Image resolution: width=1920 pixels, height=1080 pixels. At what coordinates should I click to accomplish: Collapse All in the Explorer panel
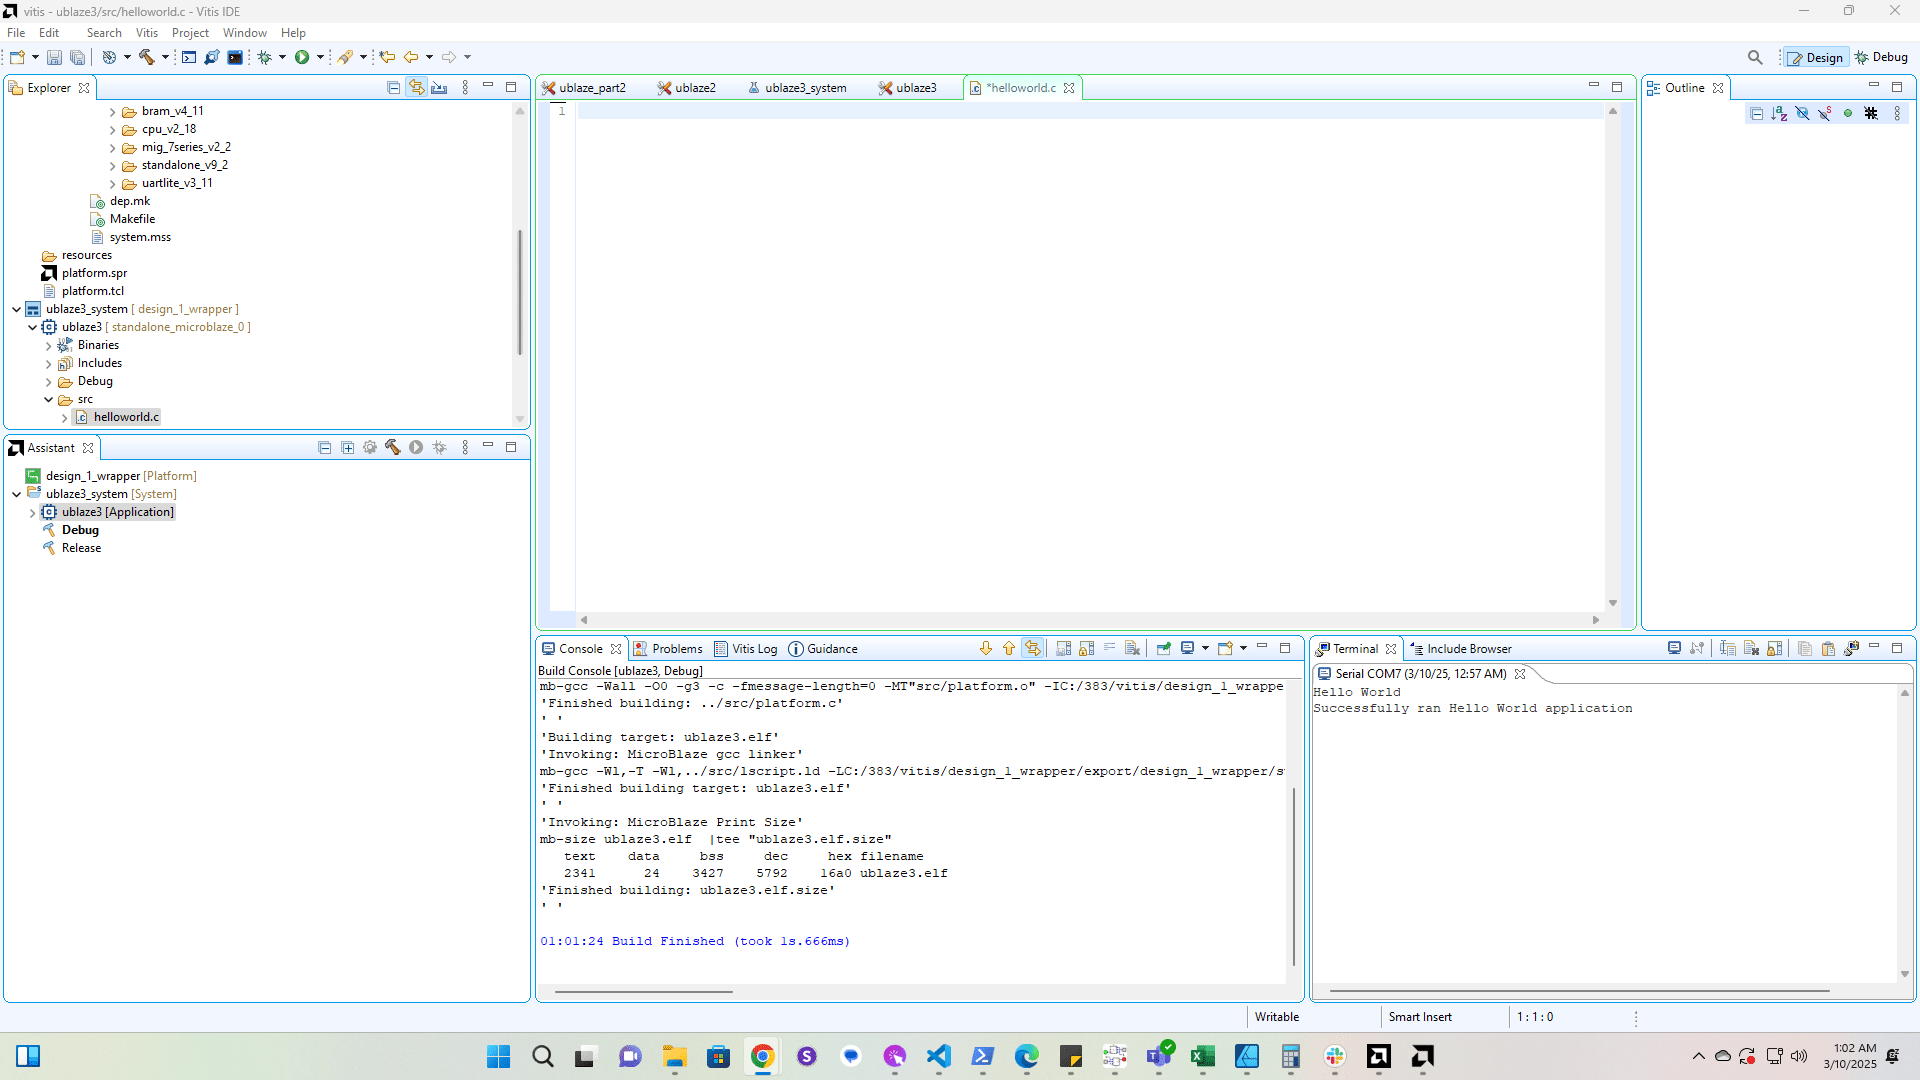(393, 88)
